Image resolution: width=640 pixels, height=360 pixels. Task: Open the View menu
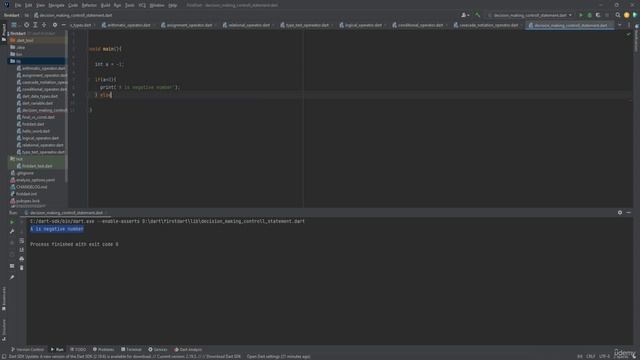(40, 5)
